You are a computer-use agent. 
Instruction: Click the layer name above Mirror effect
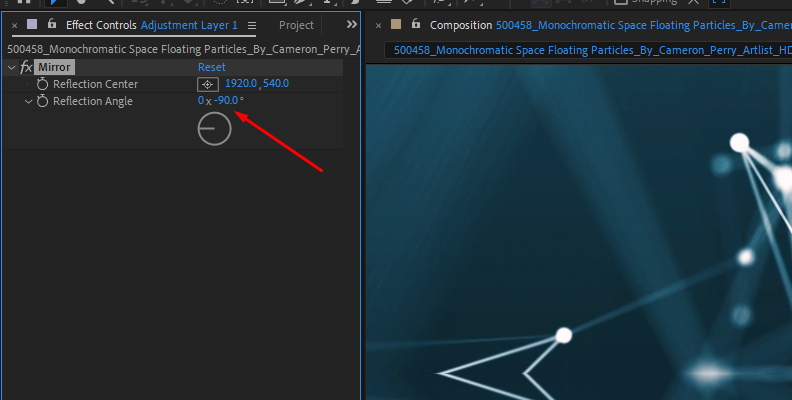(x=184, y=49)
